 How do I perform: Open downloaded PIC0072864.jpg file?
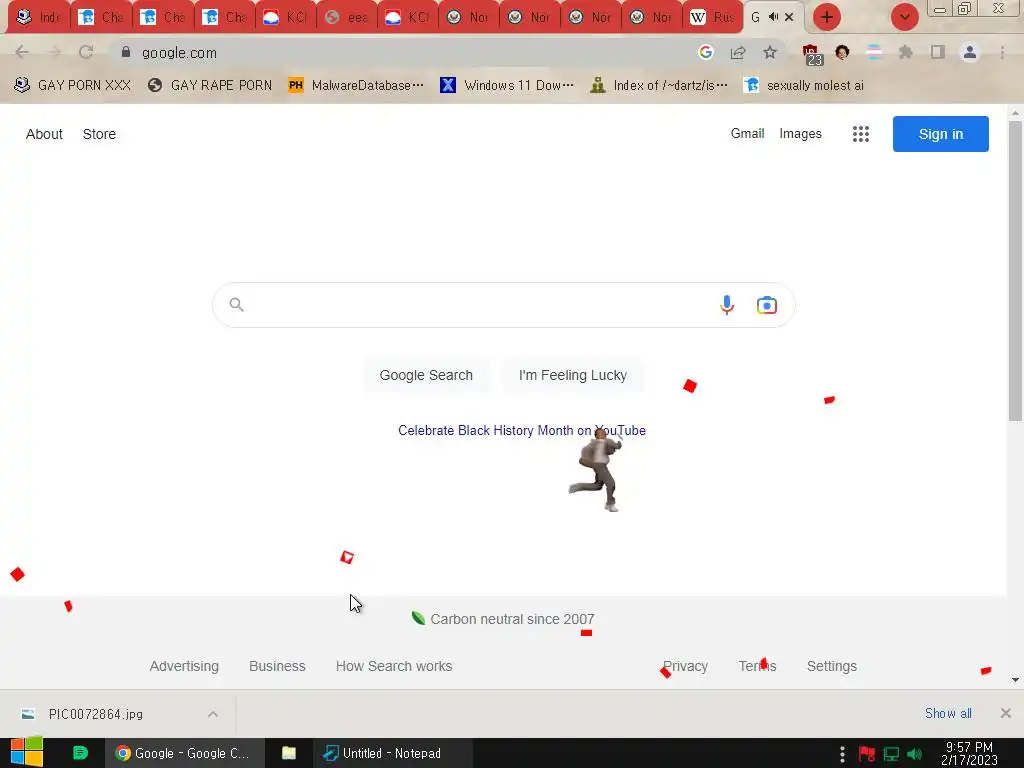[95, 714]
